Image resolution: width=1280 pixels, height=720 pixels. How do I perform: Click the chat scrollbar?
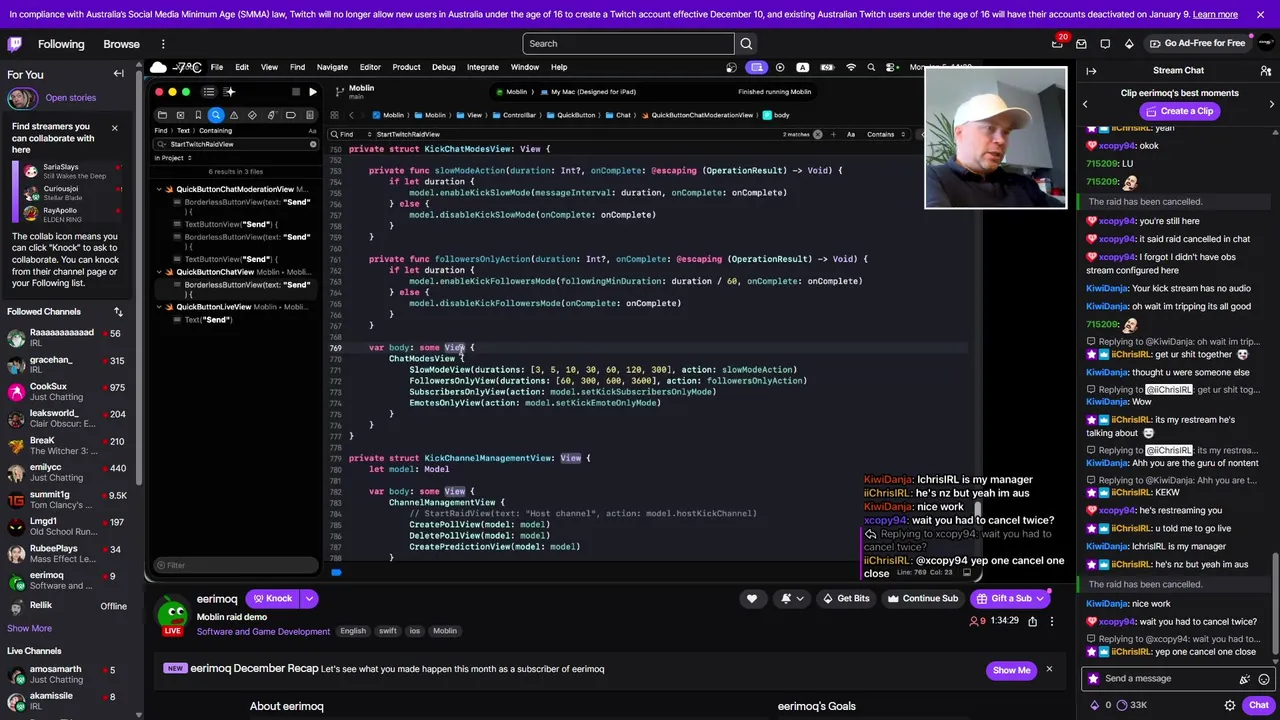(x=1276, y=604)
